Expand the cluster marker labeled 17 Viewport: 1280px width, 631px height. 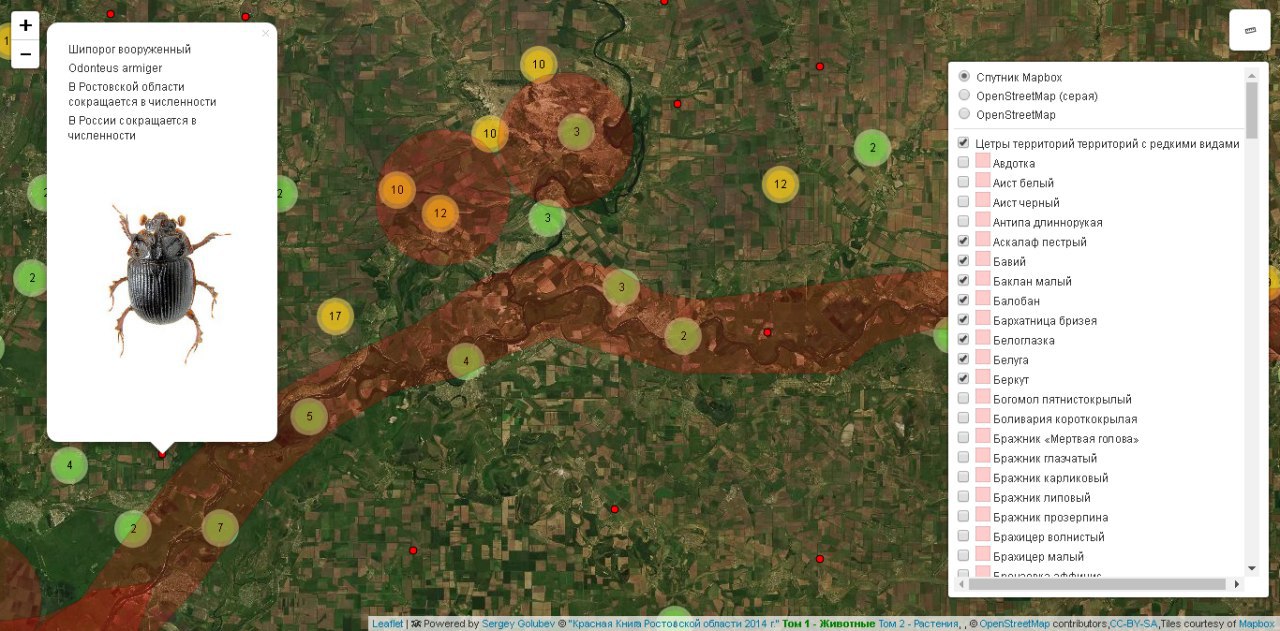[x=335, y=317]
